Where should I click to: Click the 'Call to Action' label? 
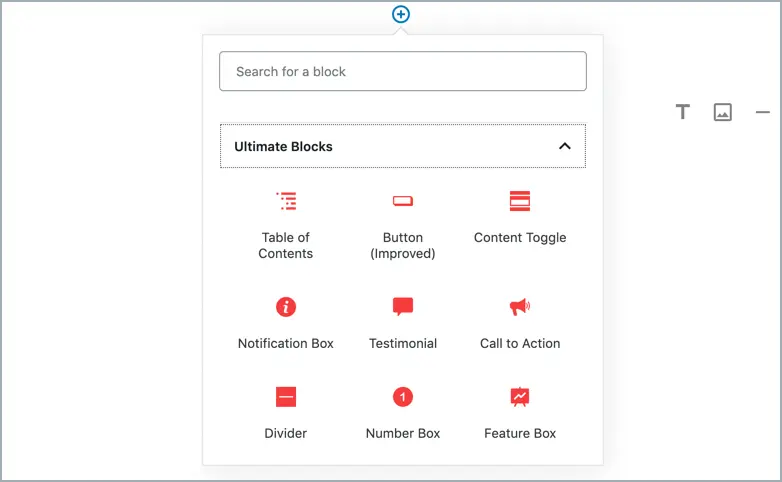[x=520, y=343]
